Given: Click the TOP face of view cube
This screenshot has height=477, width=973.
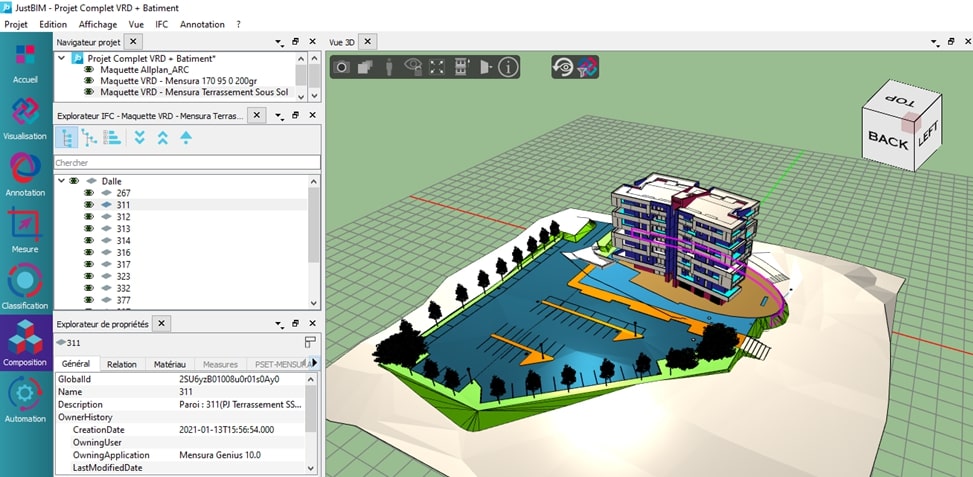Looking at the screenshot, I should pos(903,100).
